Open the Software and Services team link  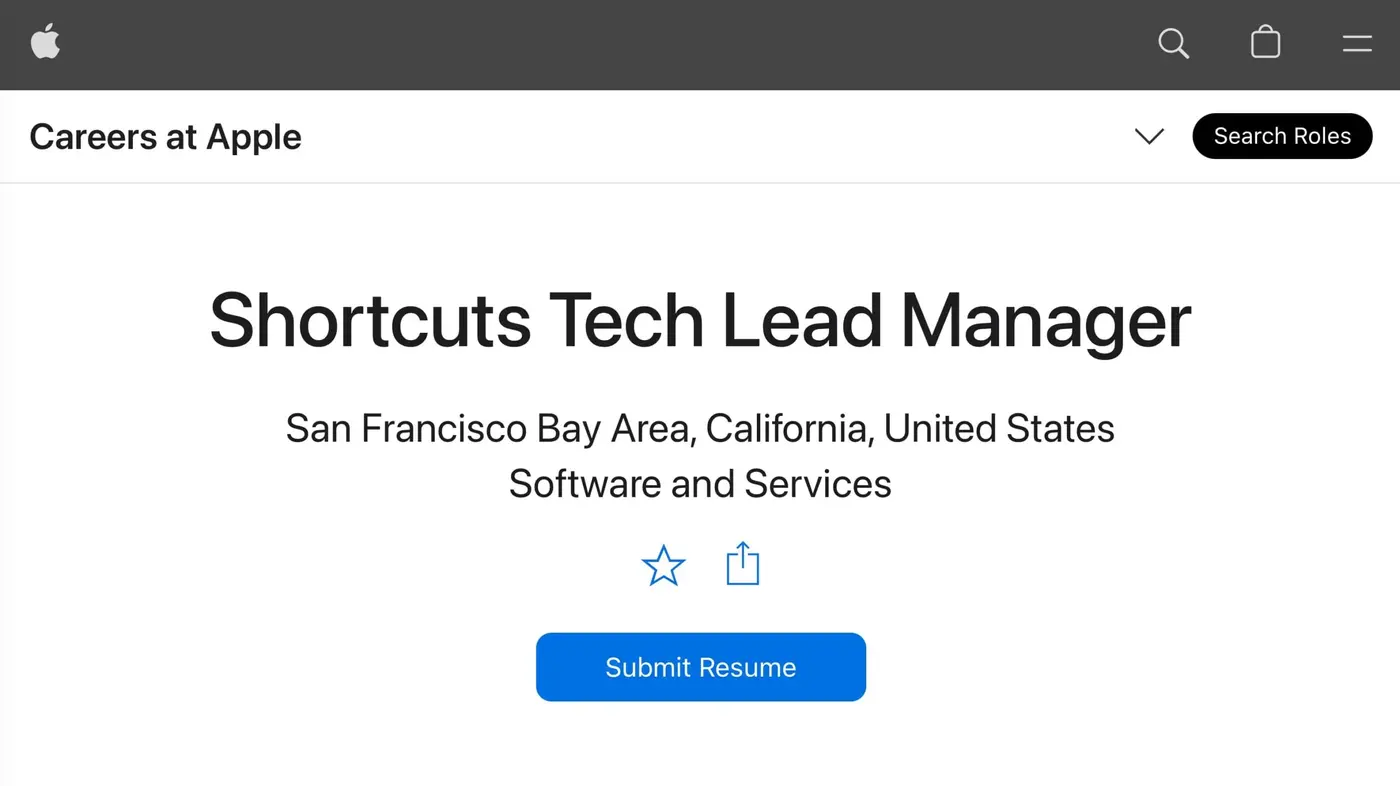699,484
